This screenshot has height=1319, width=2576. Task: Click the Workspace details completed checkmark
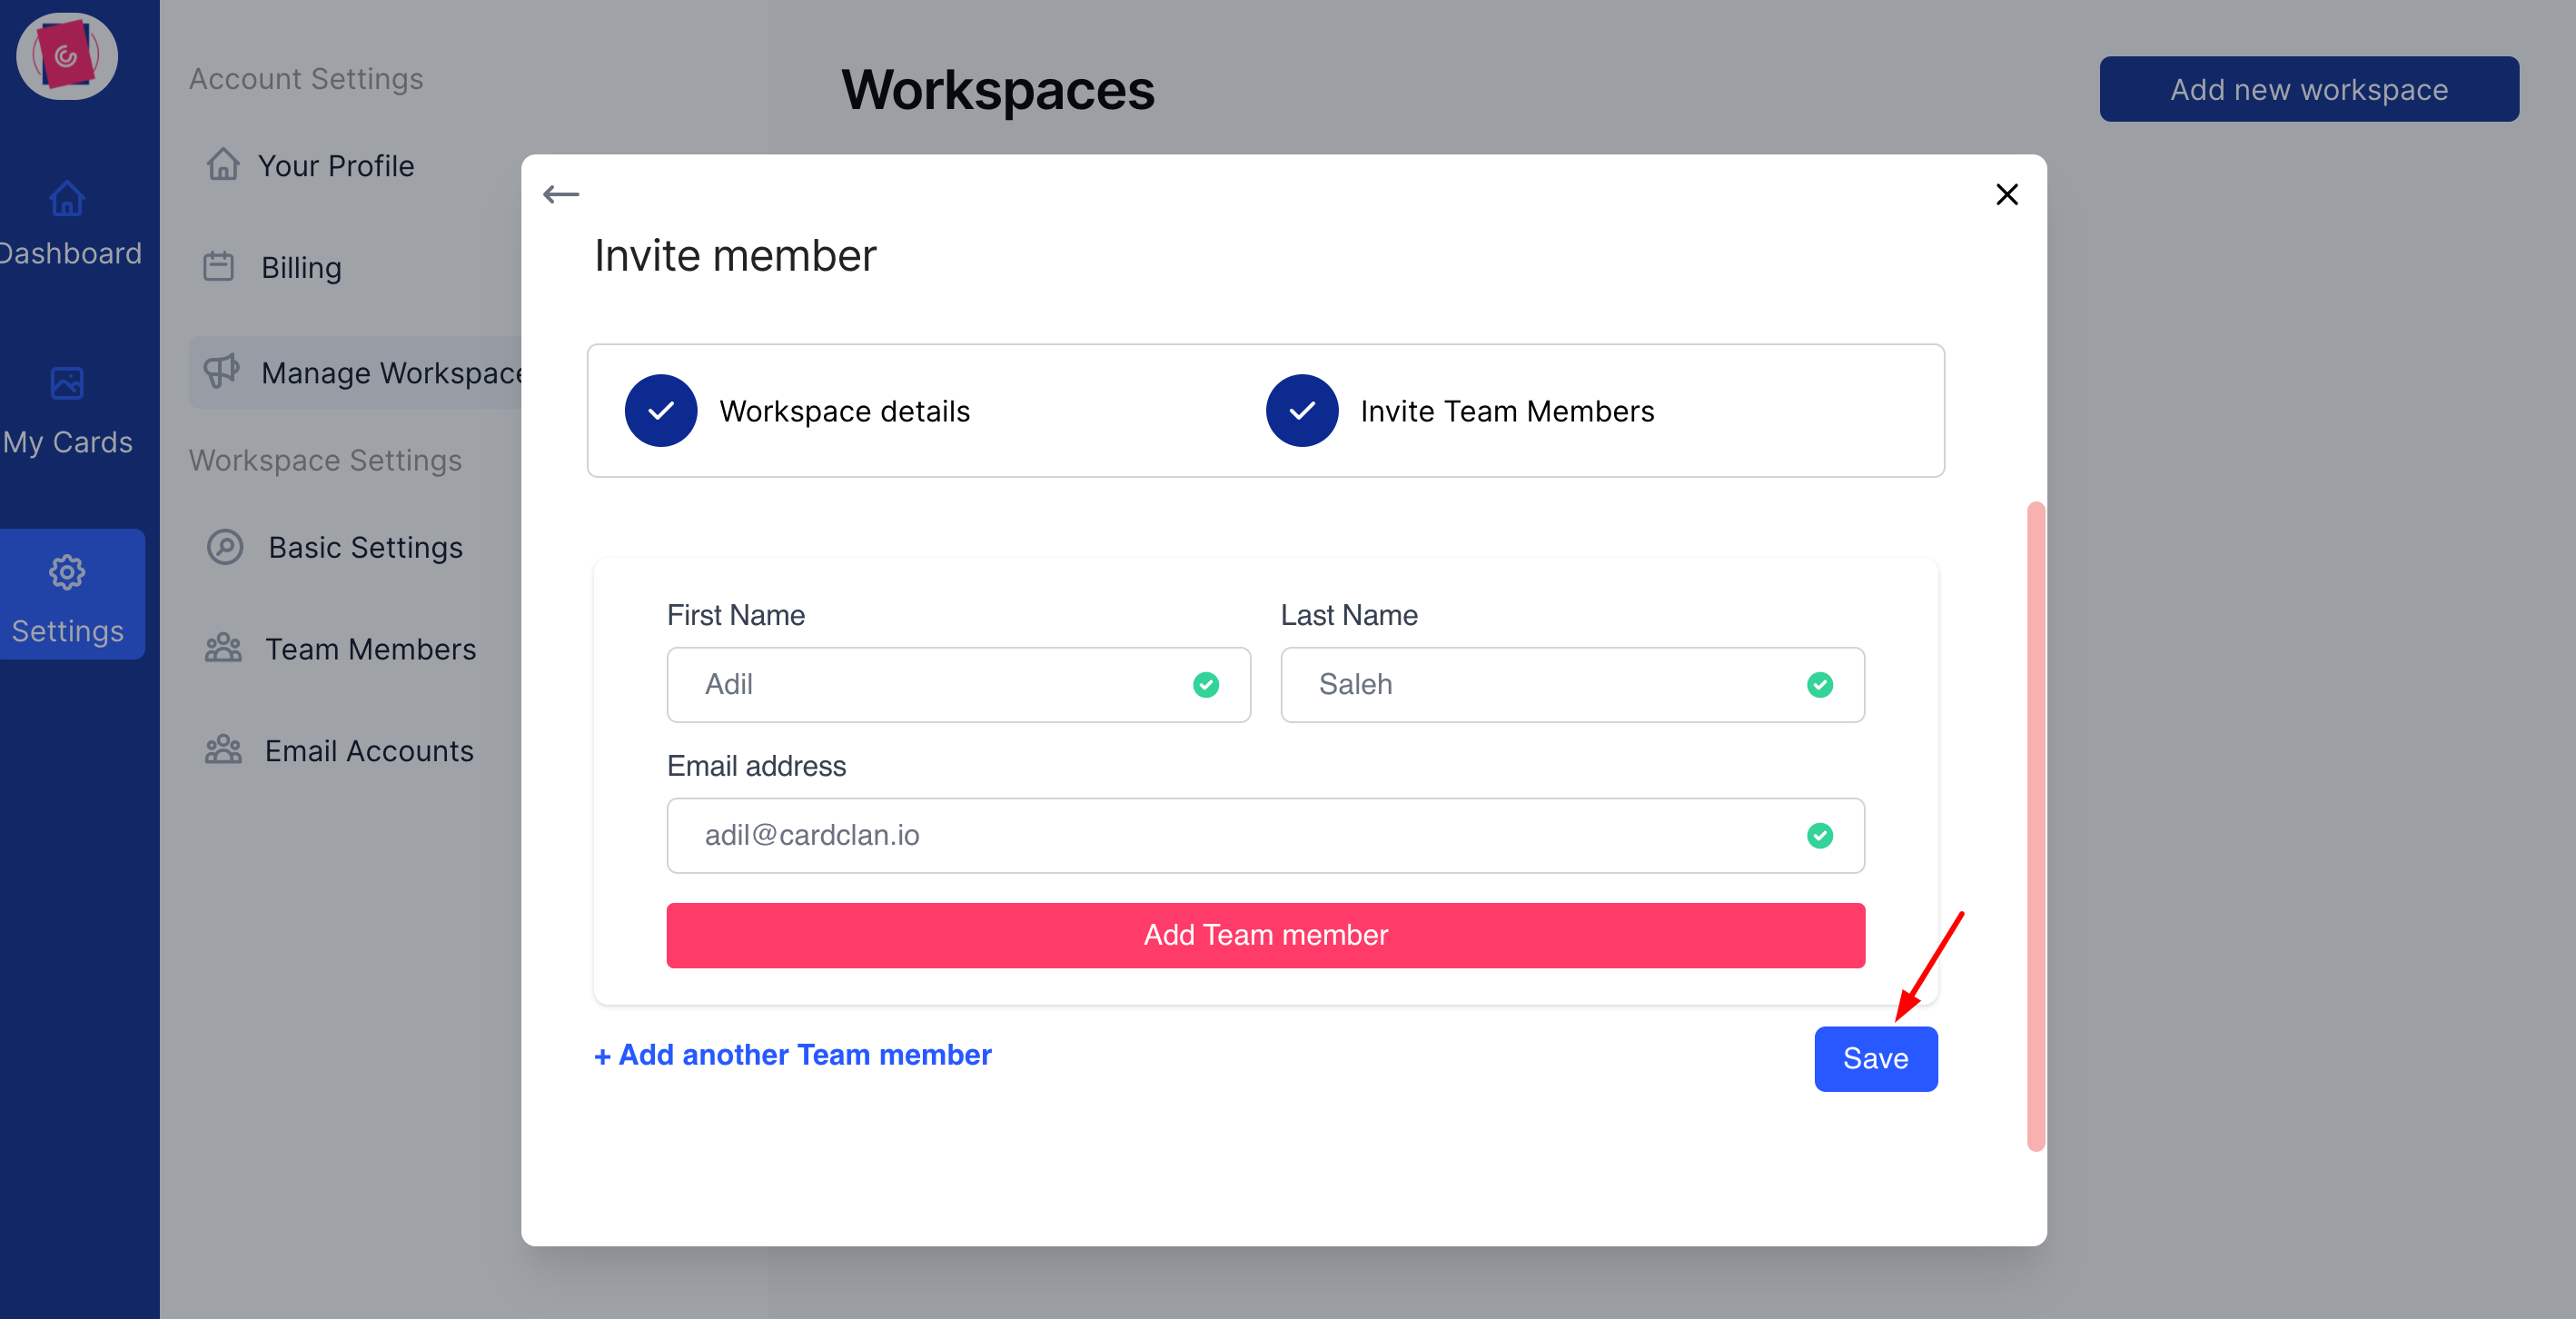[x=660, y=410]
